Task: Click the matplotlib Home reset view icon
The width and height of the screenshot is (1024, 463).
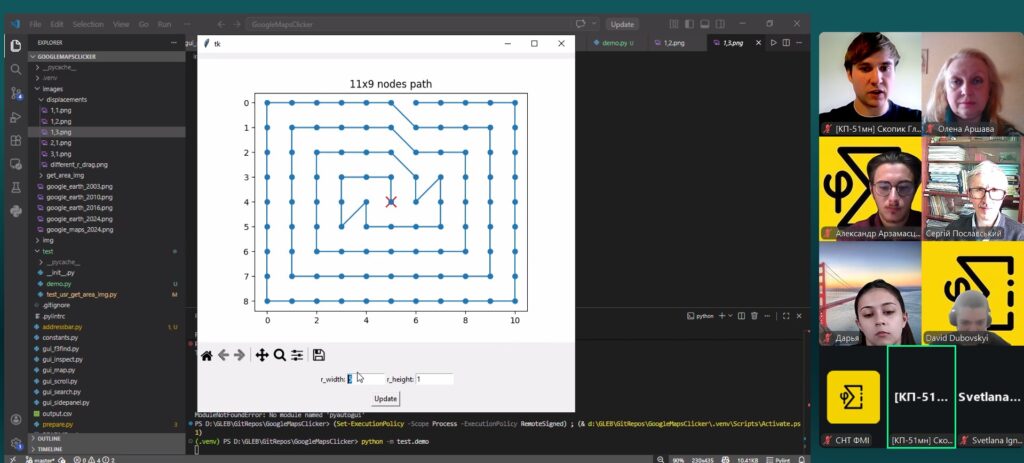Action: 206,355
